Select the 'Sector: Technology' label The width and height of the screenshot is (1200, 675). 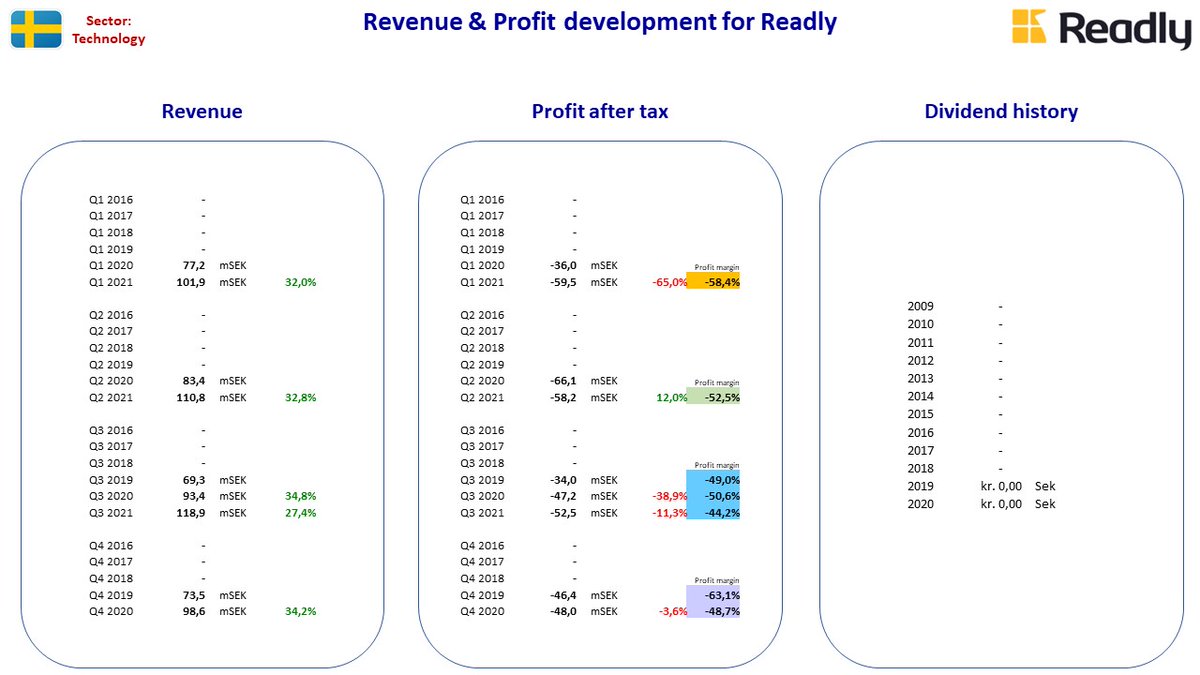[108, 30]
